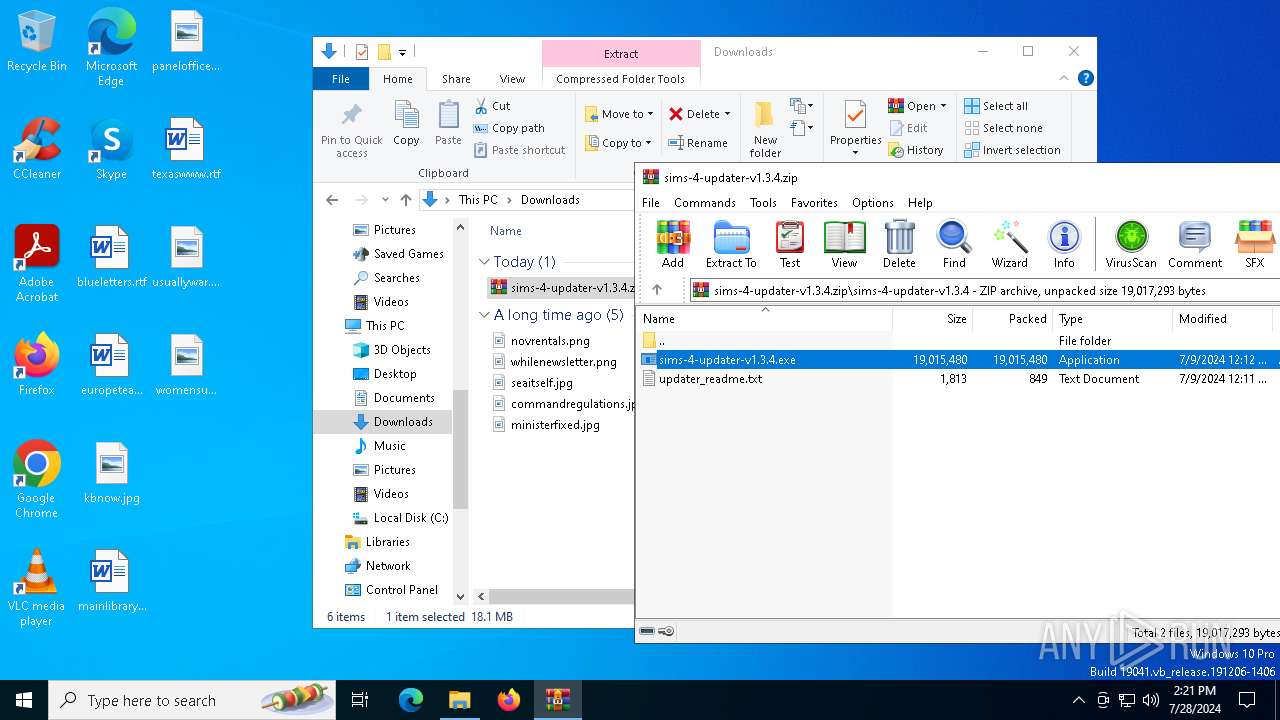Open Recycle Bin desktop icon

37,42
